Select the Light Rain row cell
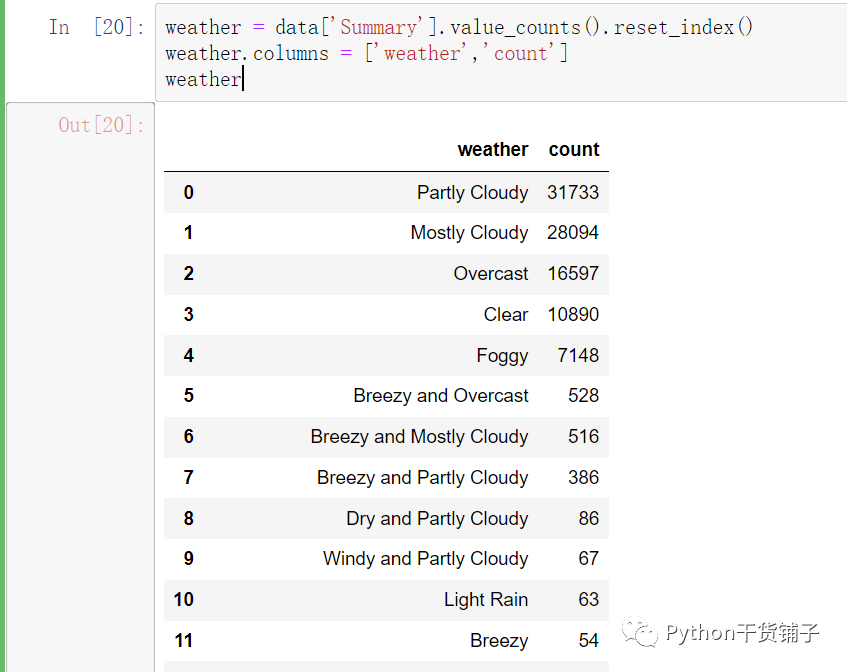 point(486,600)
